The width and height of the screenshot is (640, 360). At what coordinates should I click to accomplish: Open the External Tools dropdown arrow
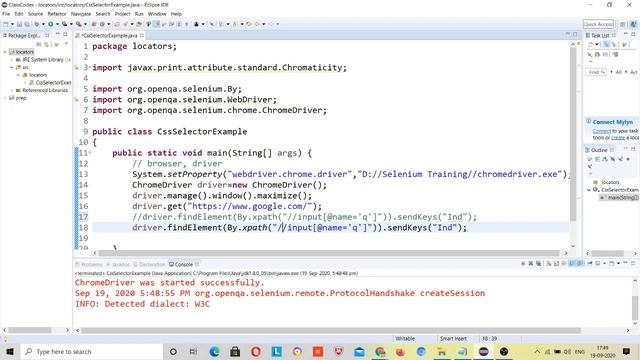(x=85, y=24)
